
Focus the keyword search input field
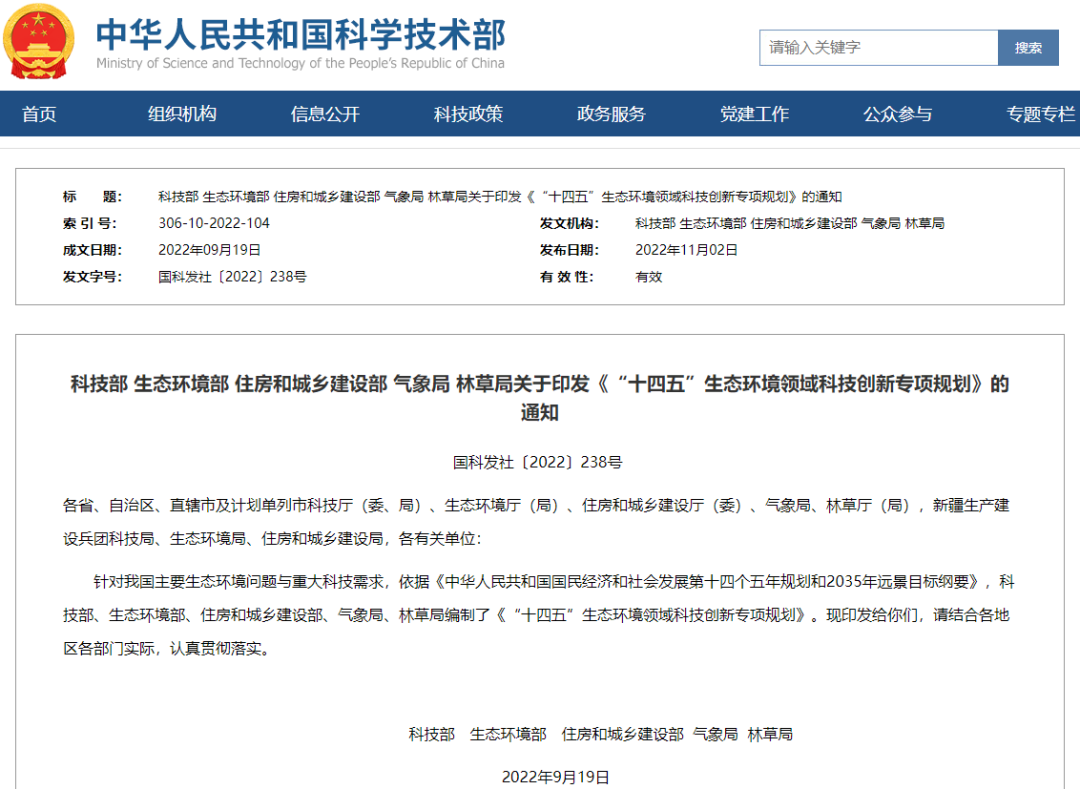click(878, 47)
